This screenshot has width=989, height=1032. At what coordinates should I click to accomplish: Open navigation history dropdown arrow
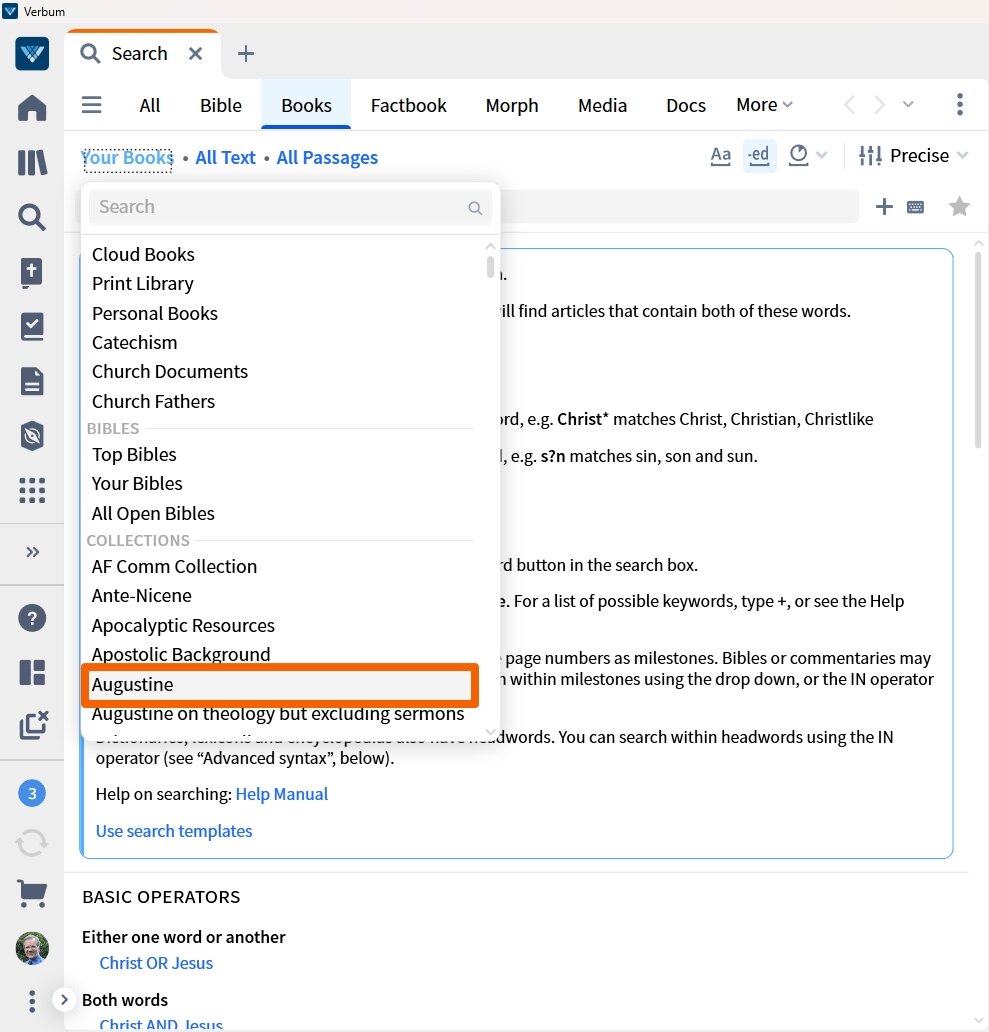[908, 105]
